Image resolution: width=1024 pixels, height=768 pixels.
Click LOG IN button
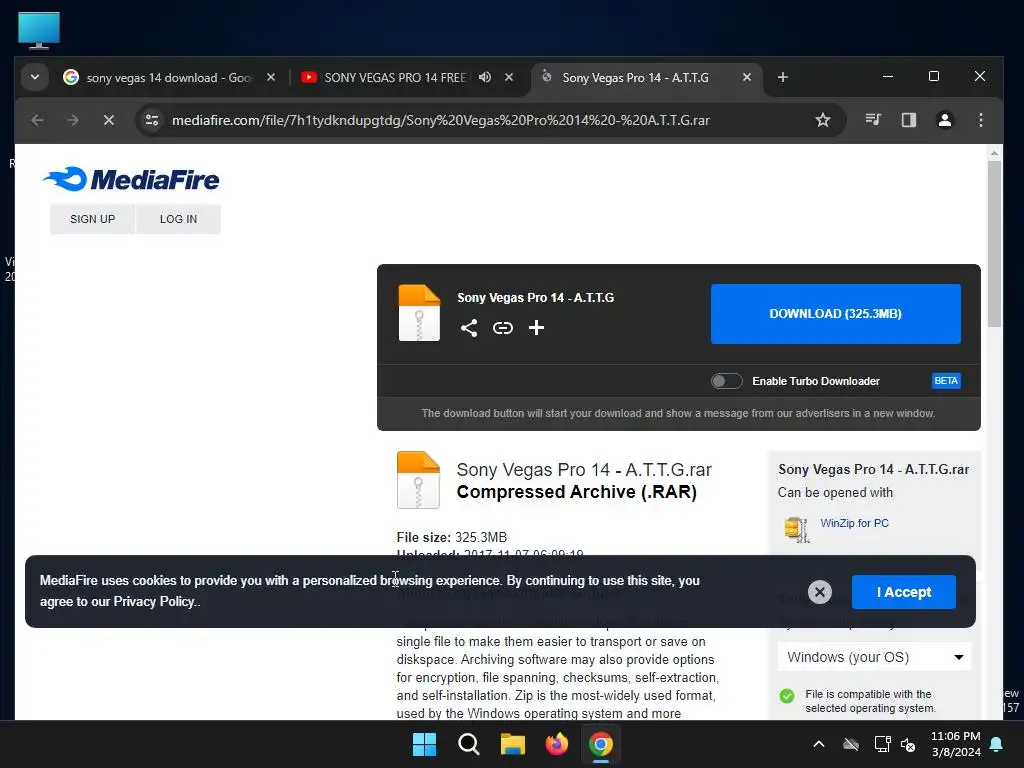(x=178, y=219)
